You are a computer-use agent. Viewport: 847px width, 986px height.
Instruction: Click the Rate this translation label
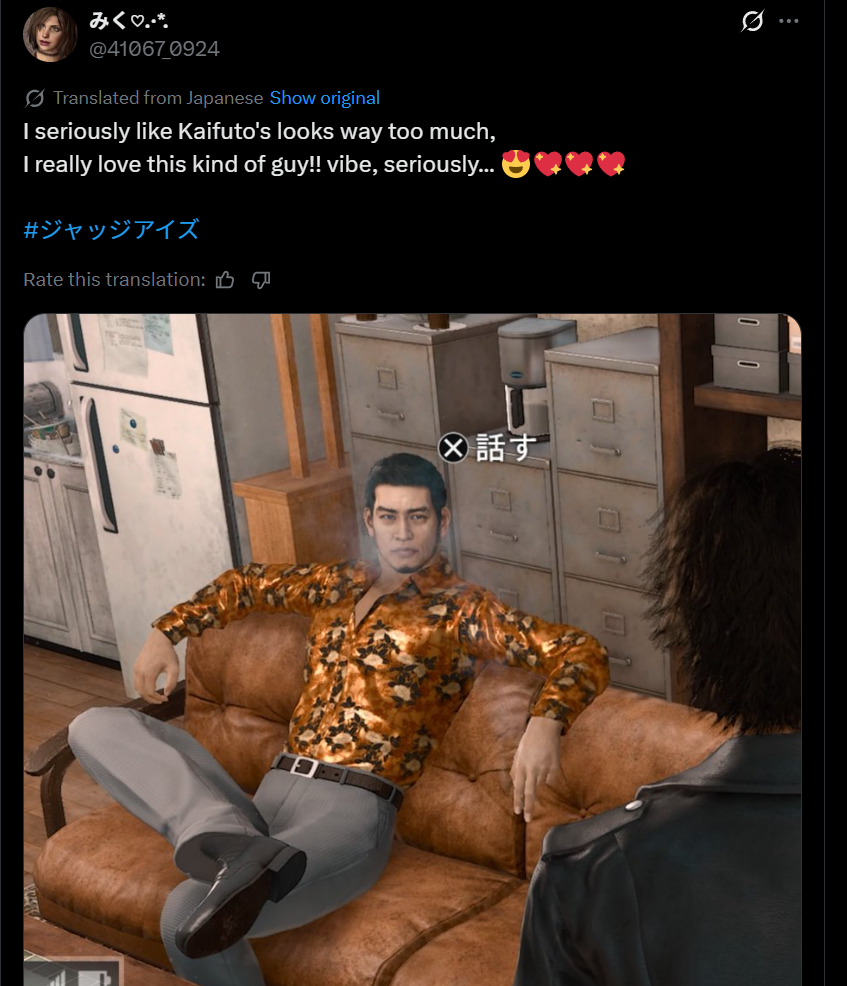pyautogui.click(x=114, y=280)
